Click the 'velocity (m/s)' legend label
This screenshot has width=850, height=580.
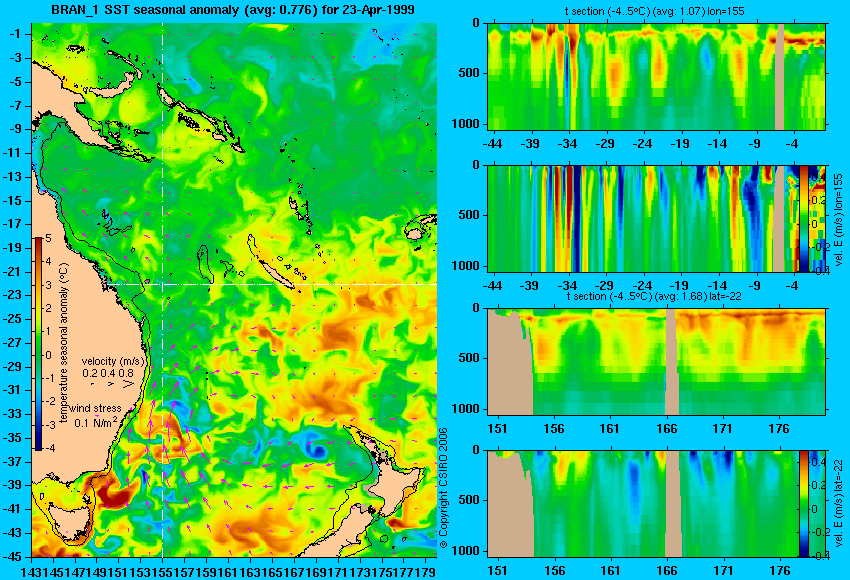[x=114, y=361]
